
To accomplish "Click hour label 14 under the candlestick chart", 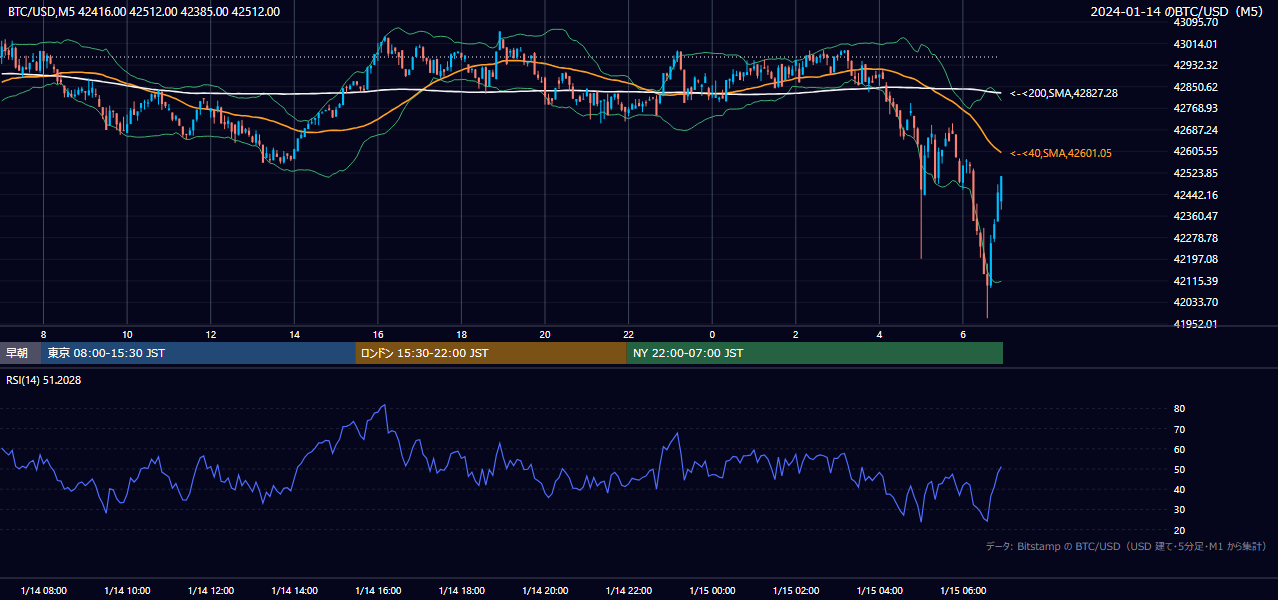I will click(294, 334).
